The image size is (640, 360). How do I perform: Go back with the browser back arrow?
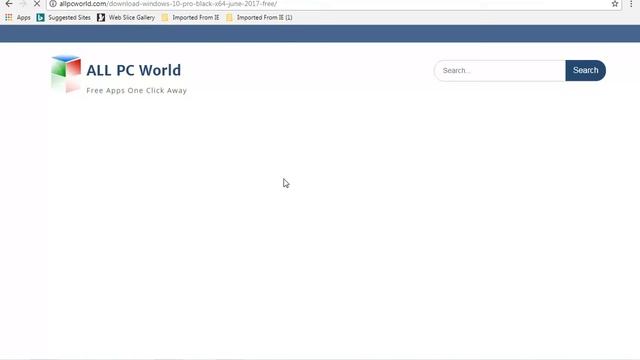pyautogui.click(x=9, y=4)
